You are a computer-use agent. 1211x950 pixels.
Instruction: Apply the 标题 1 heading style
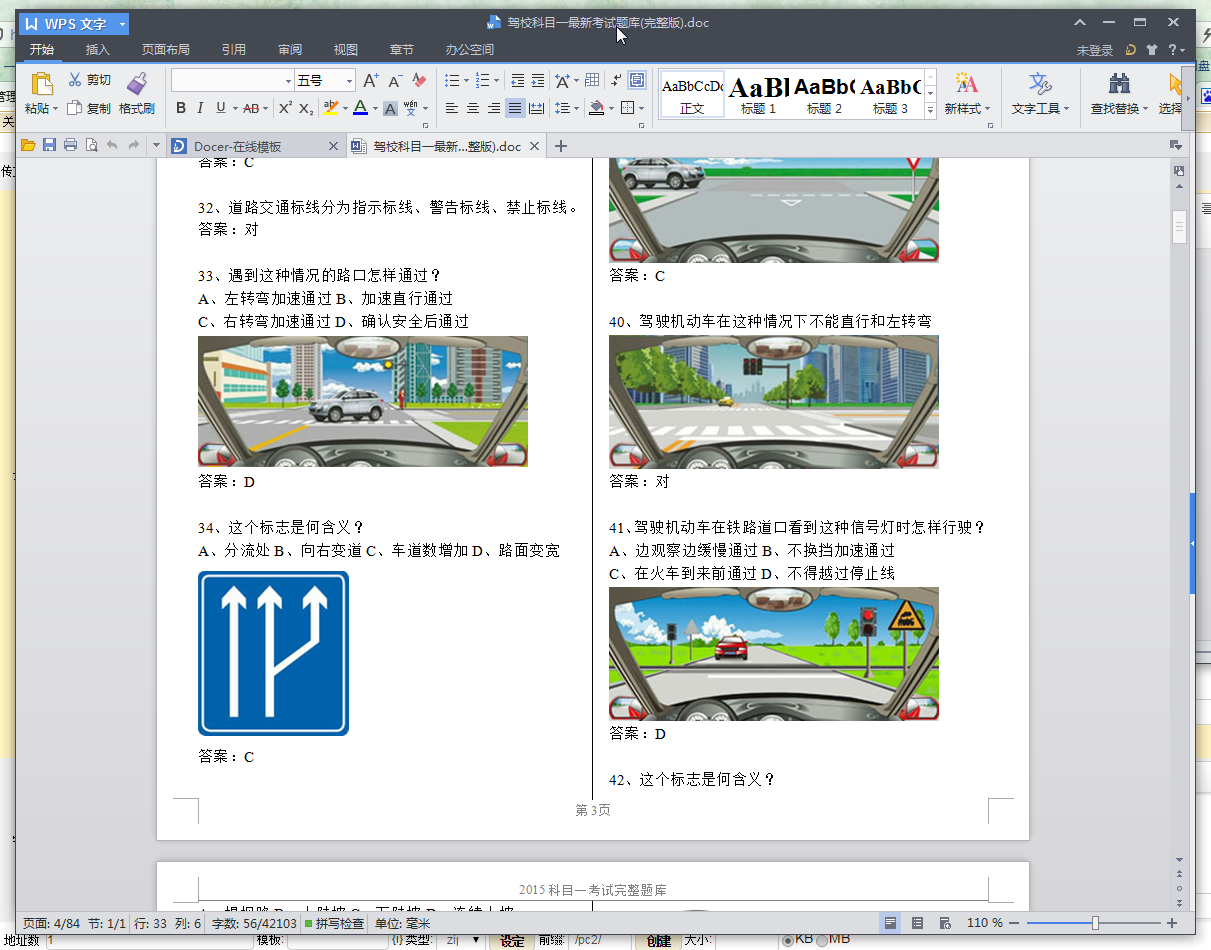(x=758, y=94)
